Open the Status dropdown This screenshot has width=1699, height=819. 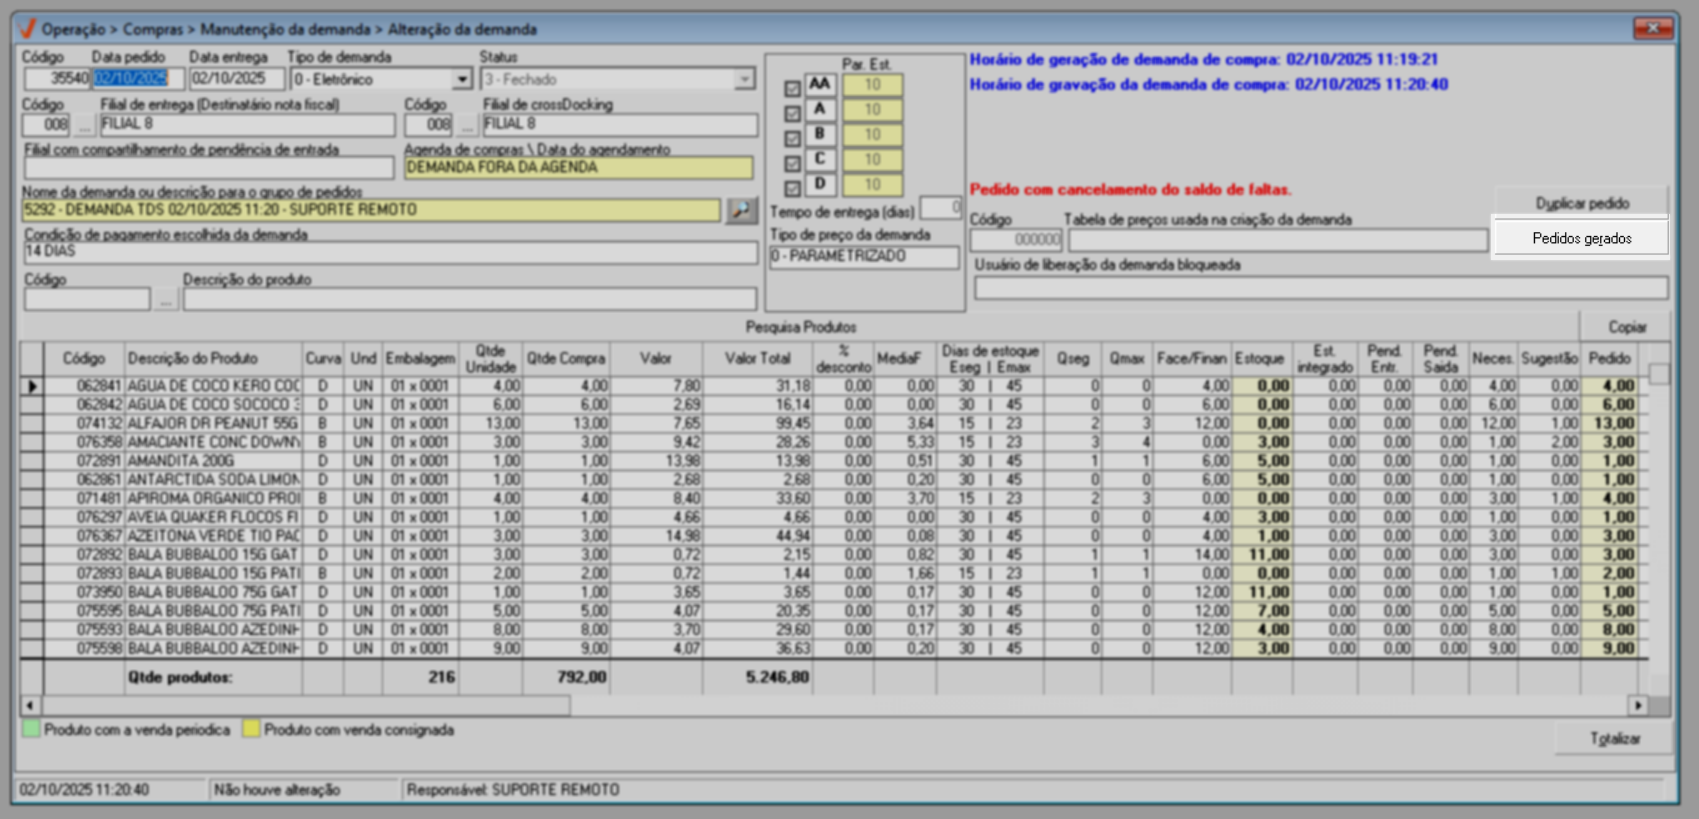click(x=744, y=79)
